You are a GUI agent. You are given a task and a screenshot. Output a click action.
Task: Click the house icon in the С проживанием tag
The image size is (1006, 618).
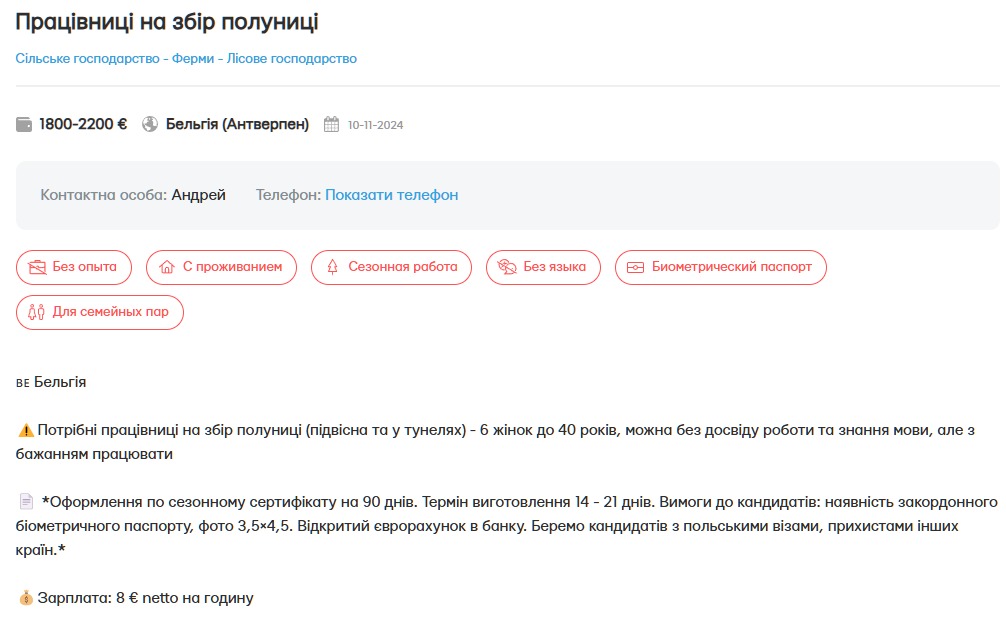(x=165, y=267)
